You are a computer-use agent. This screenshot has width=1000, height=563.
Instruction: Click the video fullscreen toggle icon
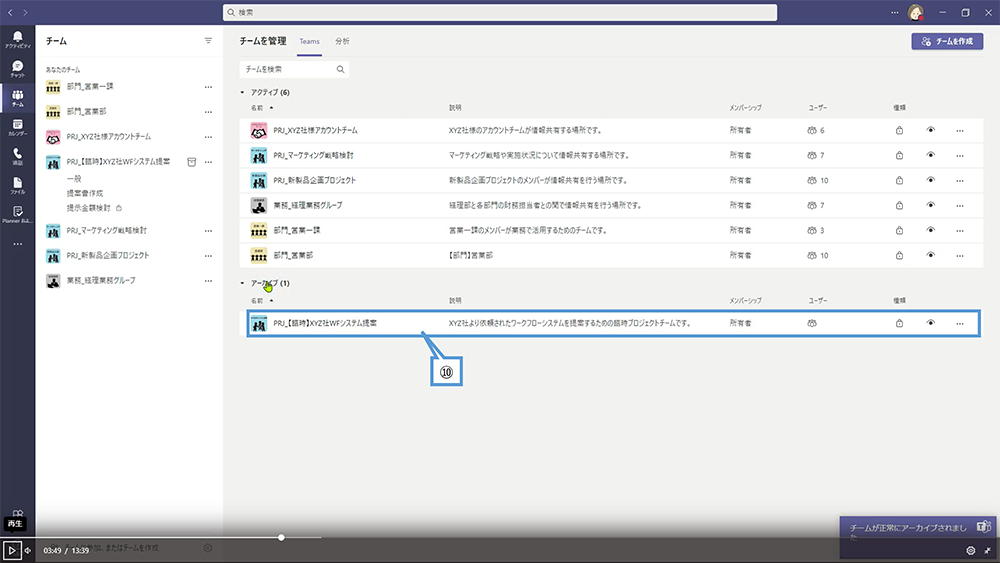(x=988, y=550)
